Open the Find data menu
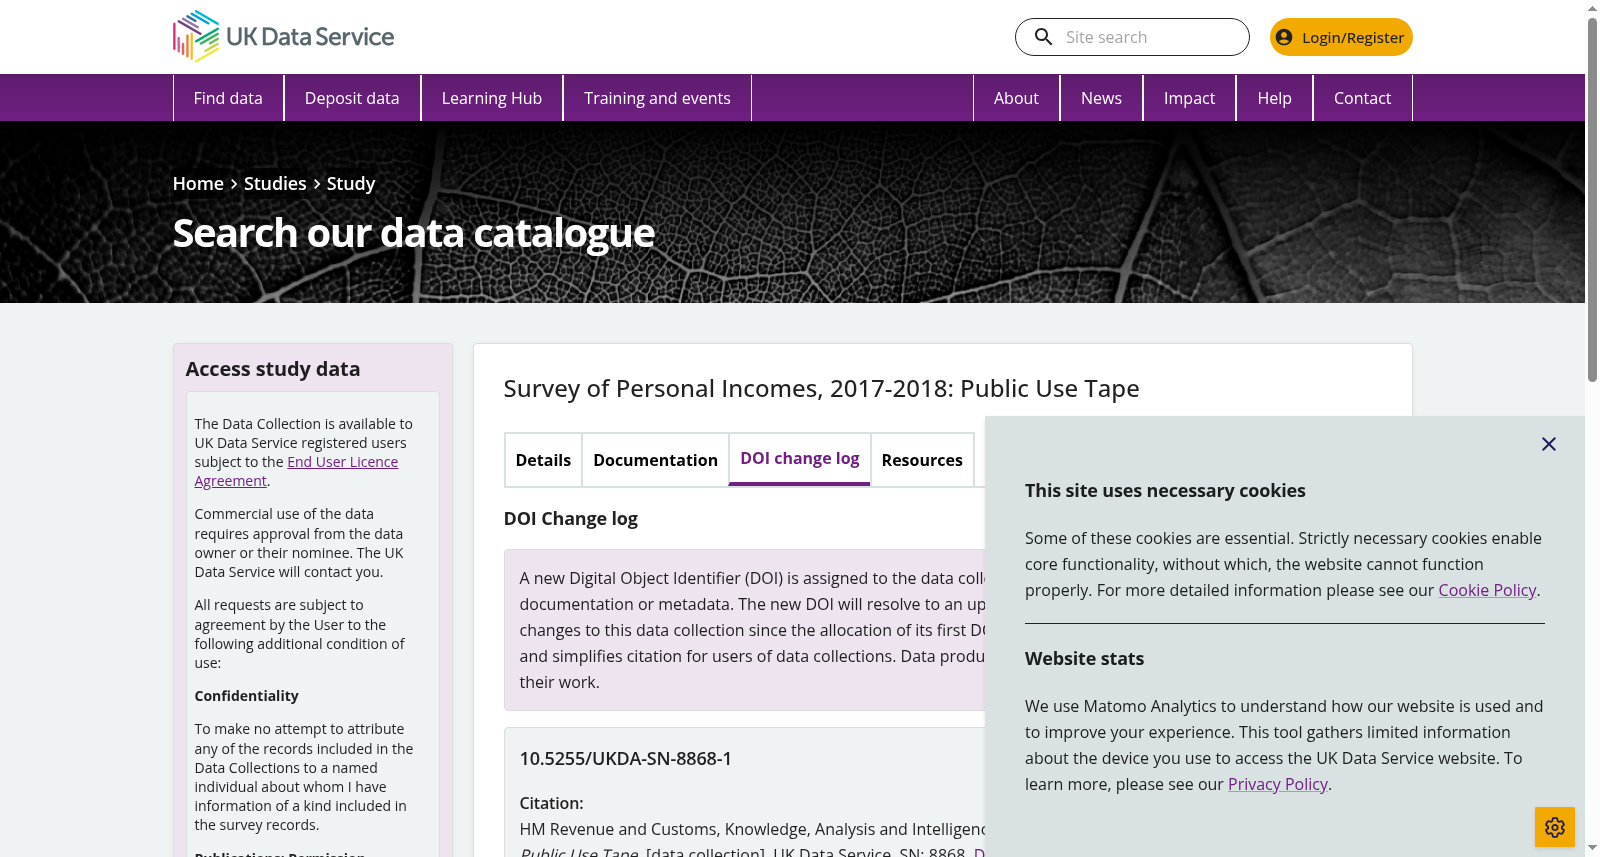The height and width of the screenshot is (857, 1600). (x=228, y=98)
